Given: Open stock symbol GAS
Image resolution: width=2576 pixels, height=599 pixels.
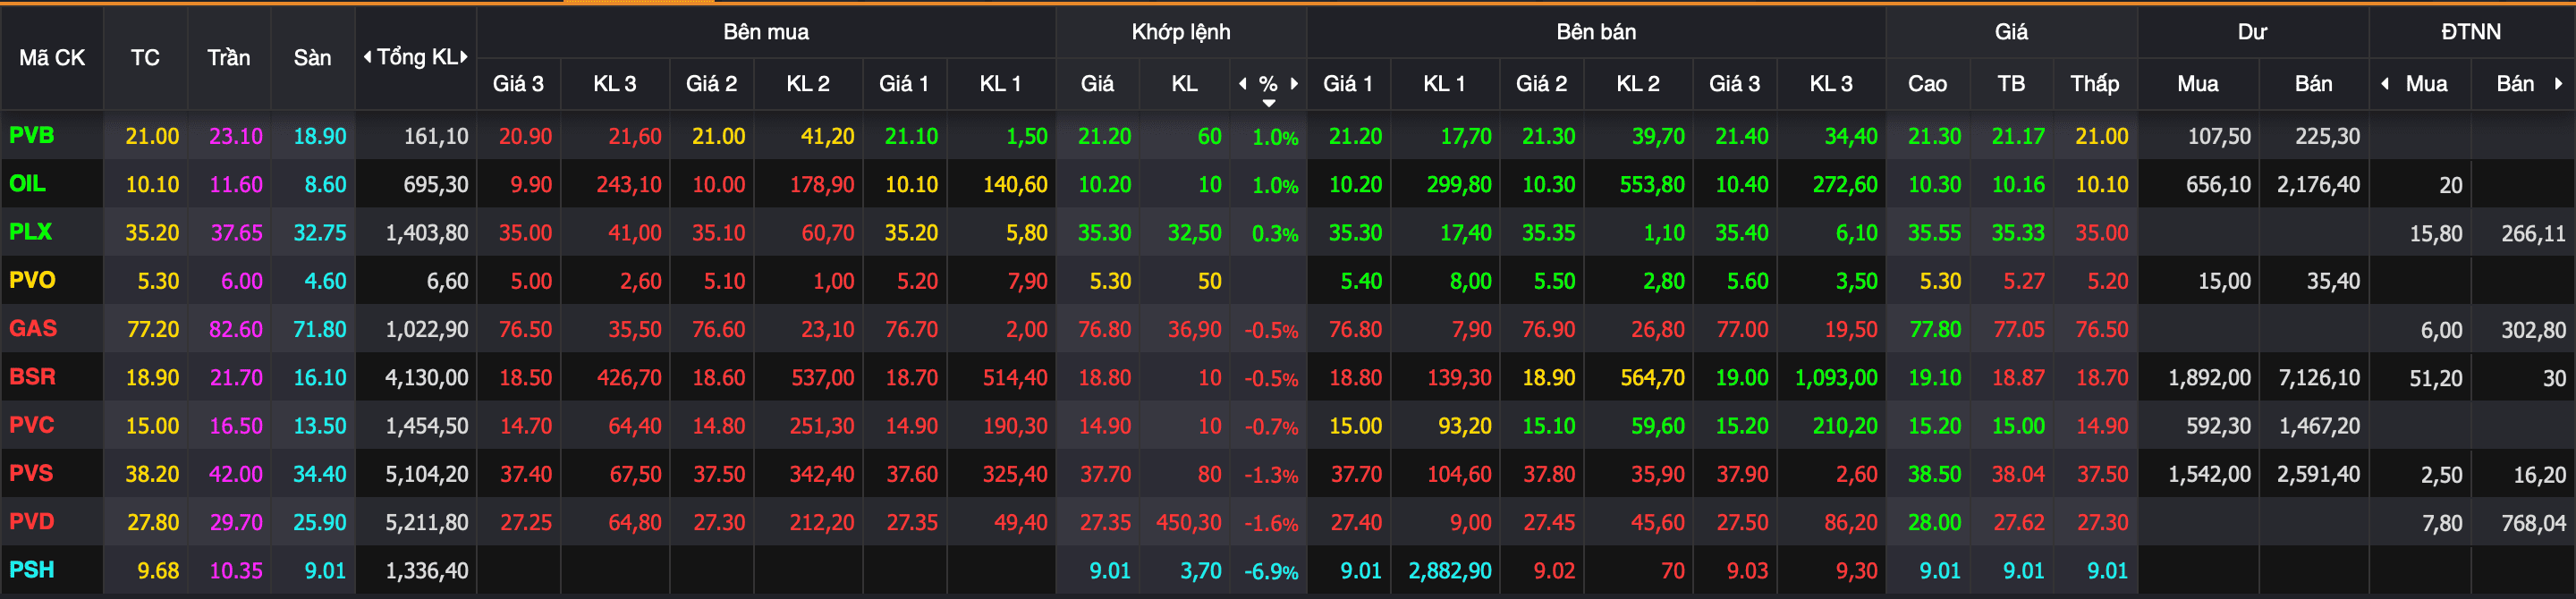Looking at the screenshot, I should pyautogui.click(x=33, y=328).
